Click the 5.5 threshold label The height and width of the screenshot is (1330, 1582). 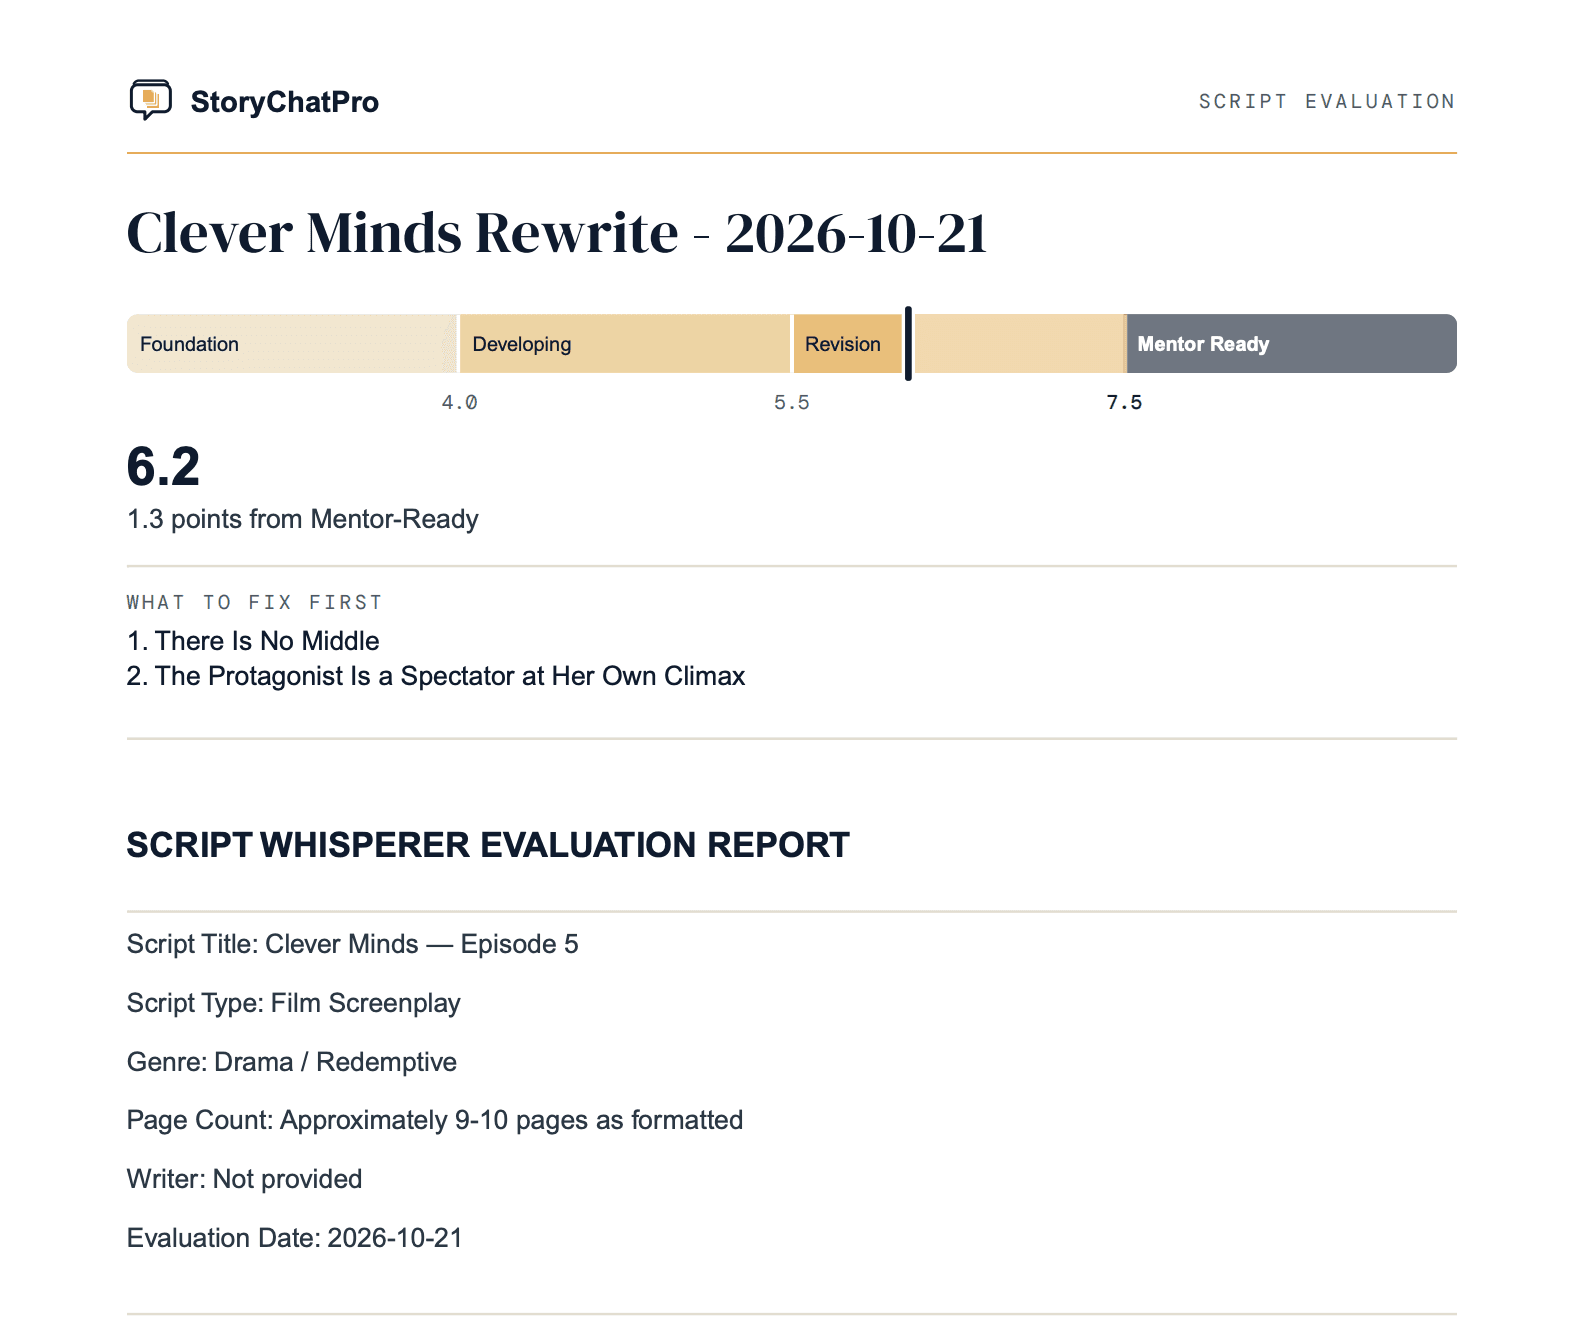(x=791, y=402)
